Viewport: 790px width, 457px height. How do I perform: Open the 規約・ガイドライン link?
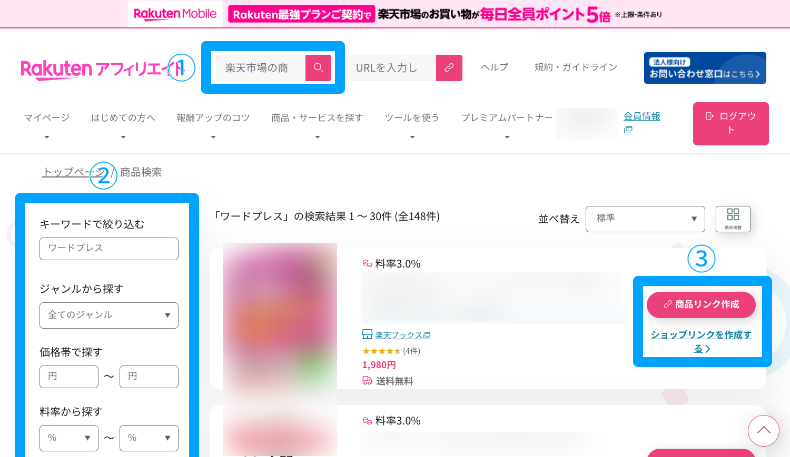[576, 67]
